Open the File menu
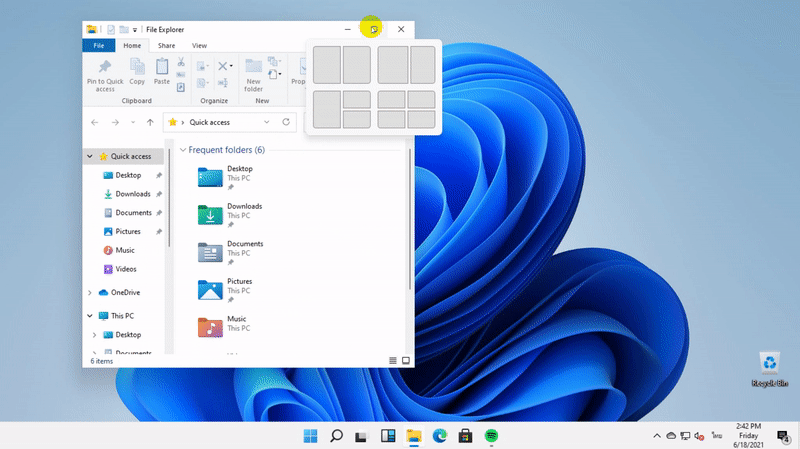The height and width of the screenshot is (449, 800). pyautogui.click(x=98, y=45)
